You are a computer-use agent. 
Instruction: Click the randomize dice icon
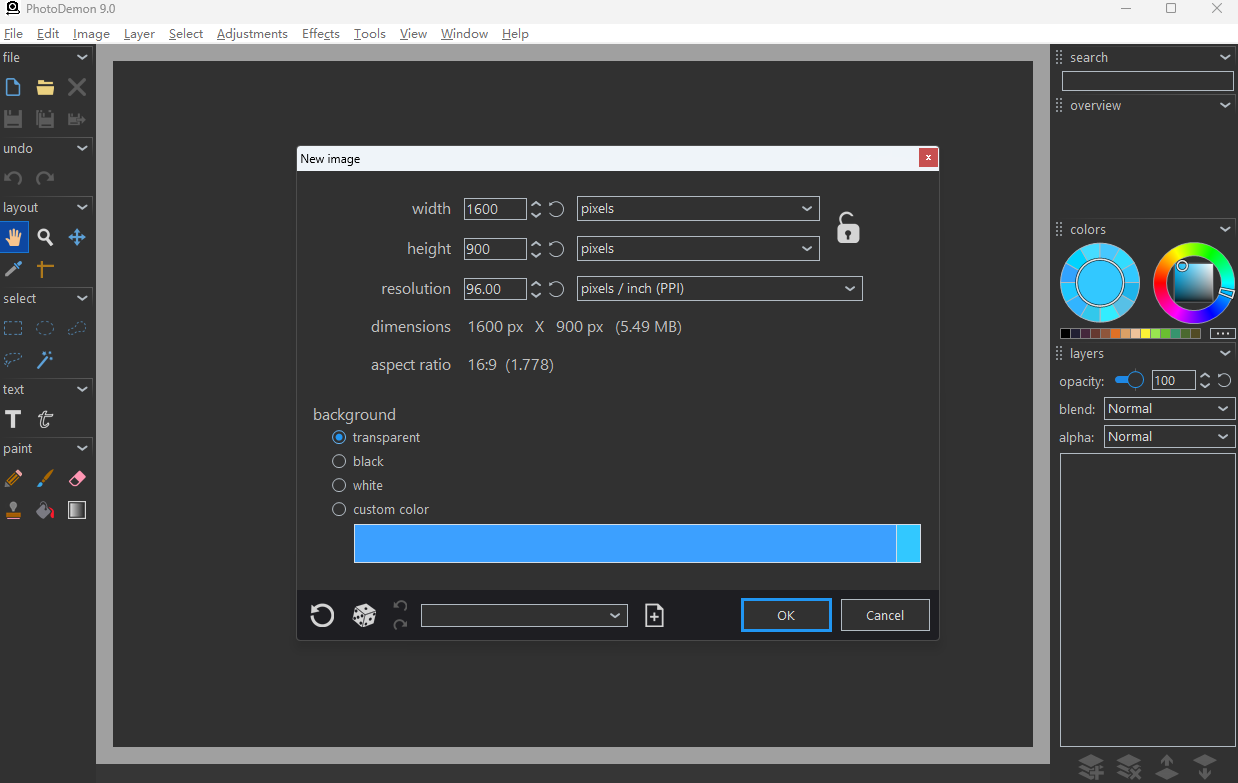pyautogui.click(x=364, y=615)
